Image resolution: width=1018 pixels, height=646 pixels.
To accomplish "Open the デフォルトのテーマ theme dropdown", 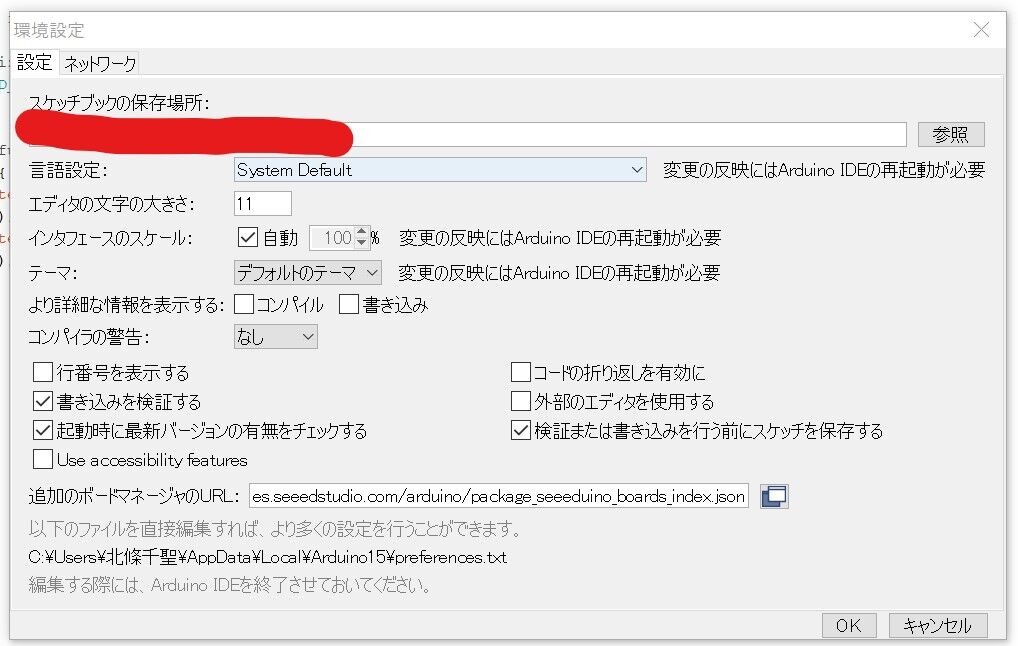I will click(x=307, y=273).
